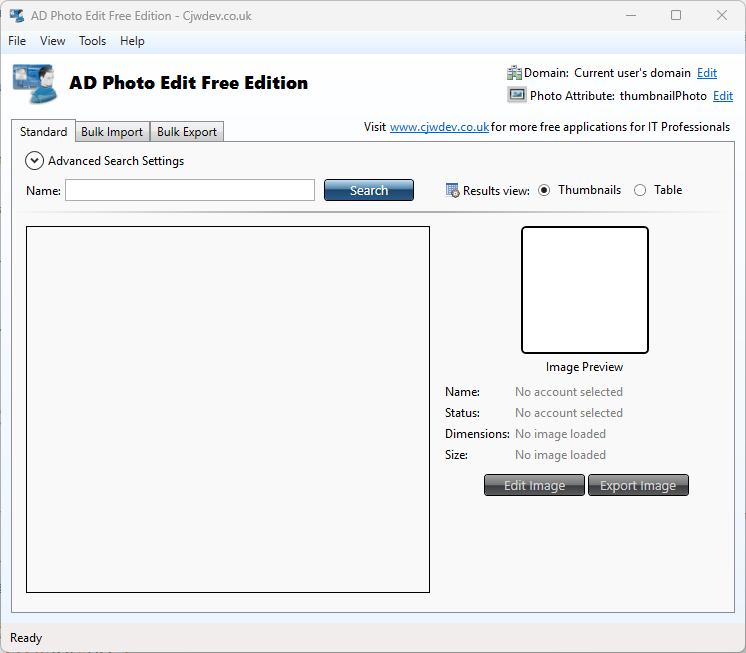Click the thumbnails results pane

pyautogui.click(x=228, y=409)
